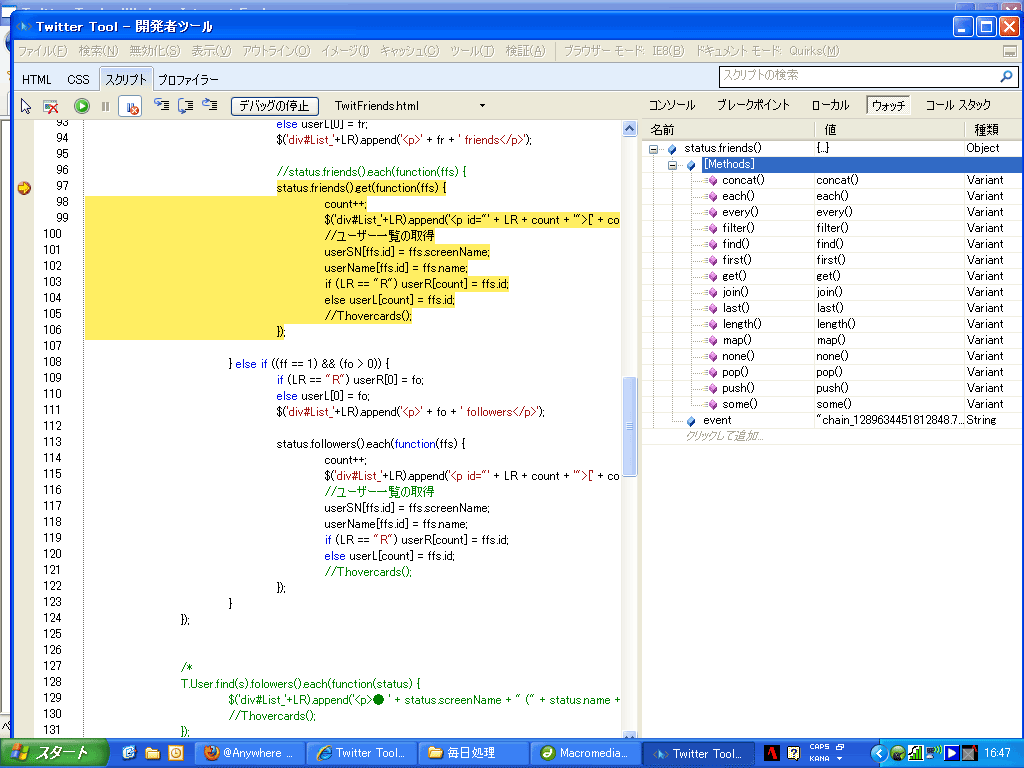
Task: Select the event watch entry
Action: (832, 421)
